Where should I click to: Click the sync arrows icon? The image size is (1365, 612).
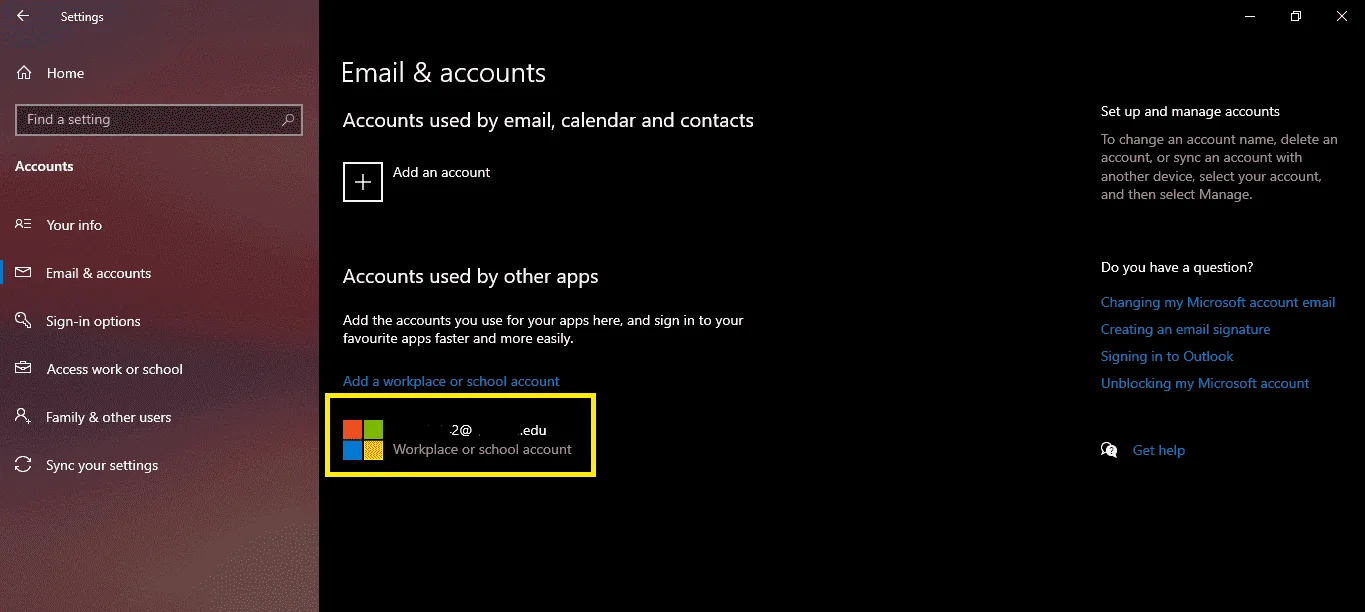[x=23, y=465]
